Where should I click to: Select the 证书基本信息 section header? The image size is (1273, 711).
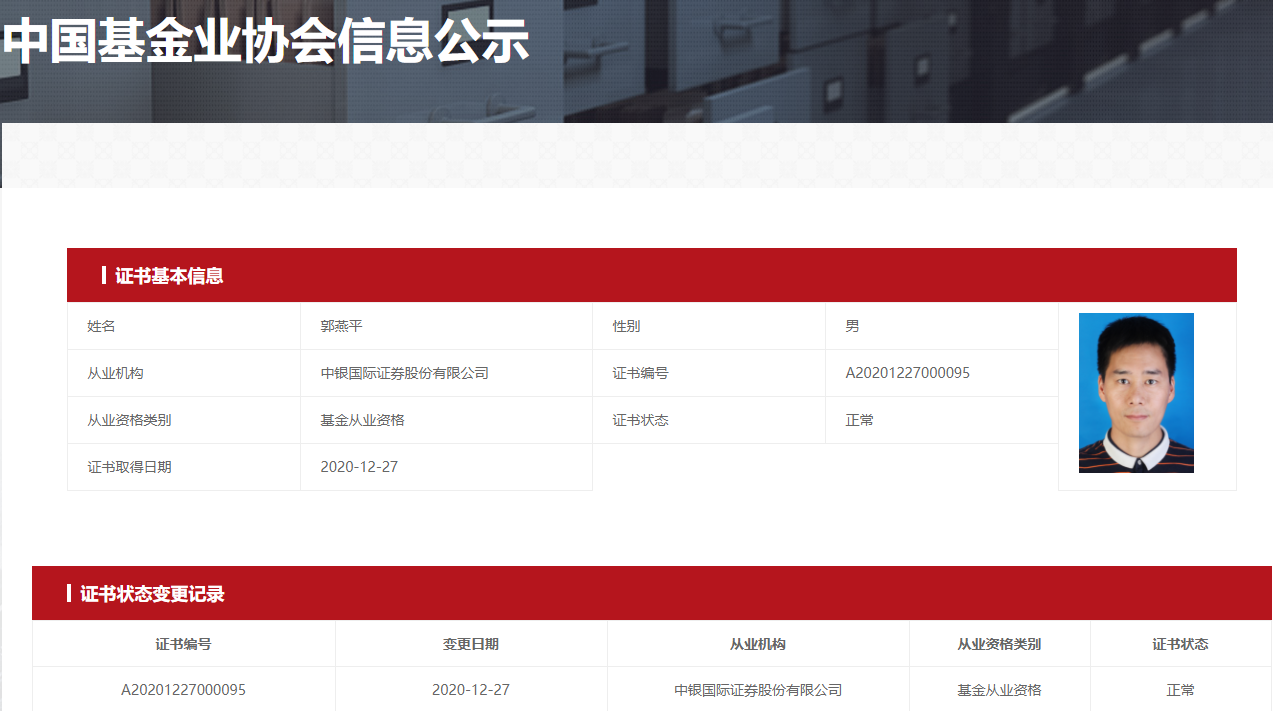point(169,276)
